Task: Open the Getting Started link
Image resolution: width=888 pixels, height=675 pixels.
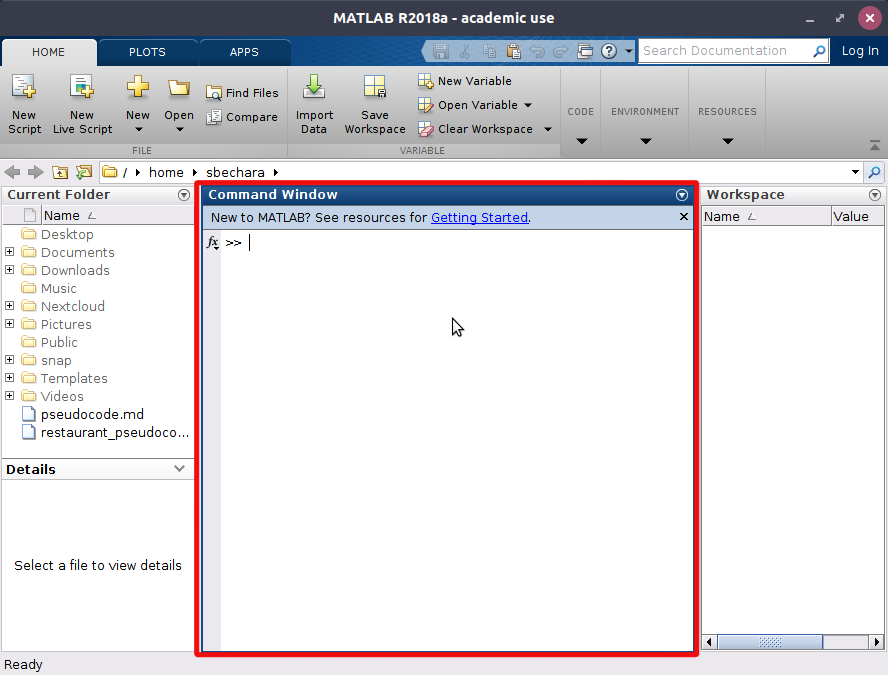Action: [479, 217]
